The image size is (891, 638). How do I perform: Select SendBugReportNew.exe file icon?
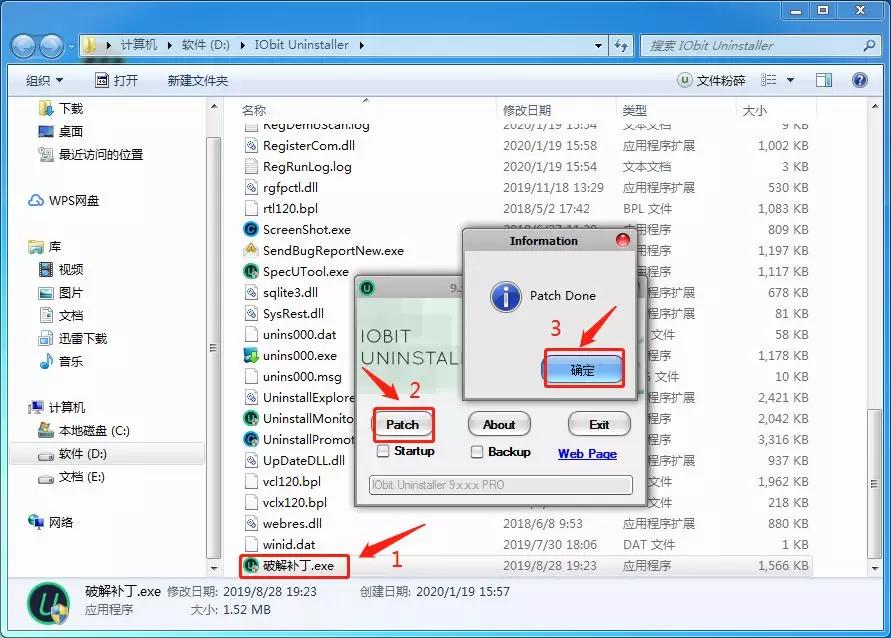251,251
